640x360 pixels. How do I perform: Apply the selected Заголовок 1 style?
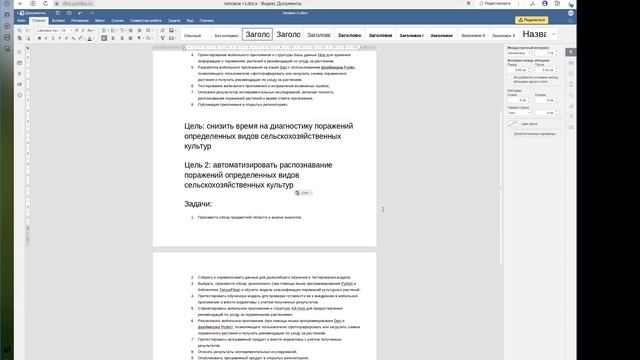coord(257,35)
